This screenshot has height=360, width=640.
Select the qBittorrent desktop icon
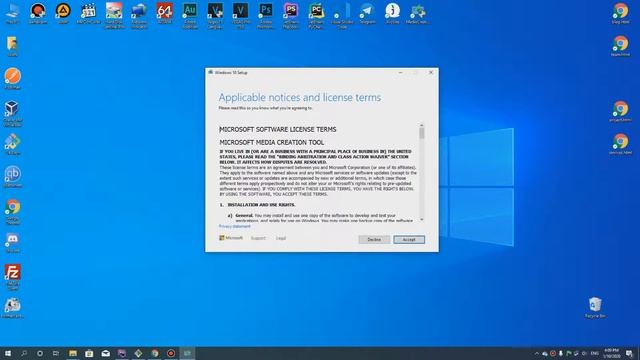12,176
